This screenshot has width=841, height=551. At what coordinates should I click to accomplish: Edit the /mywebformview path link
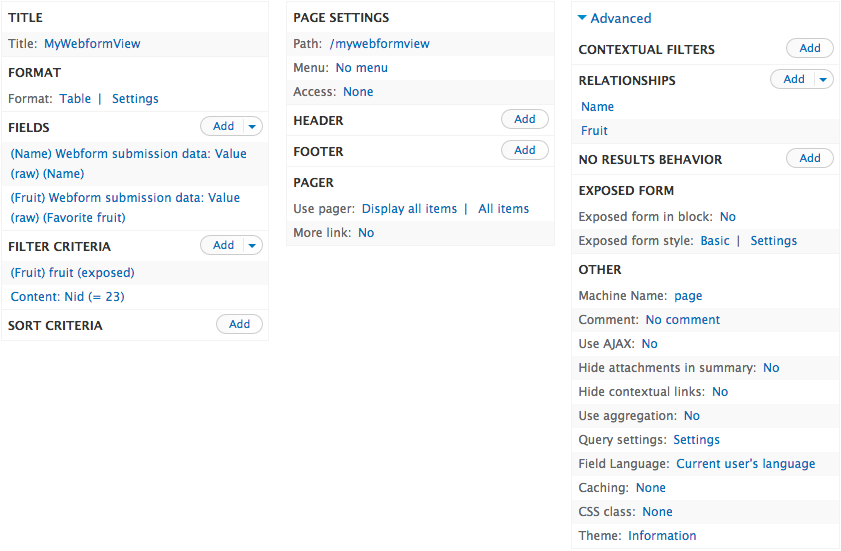pos(380,44)
